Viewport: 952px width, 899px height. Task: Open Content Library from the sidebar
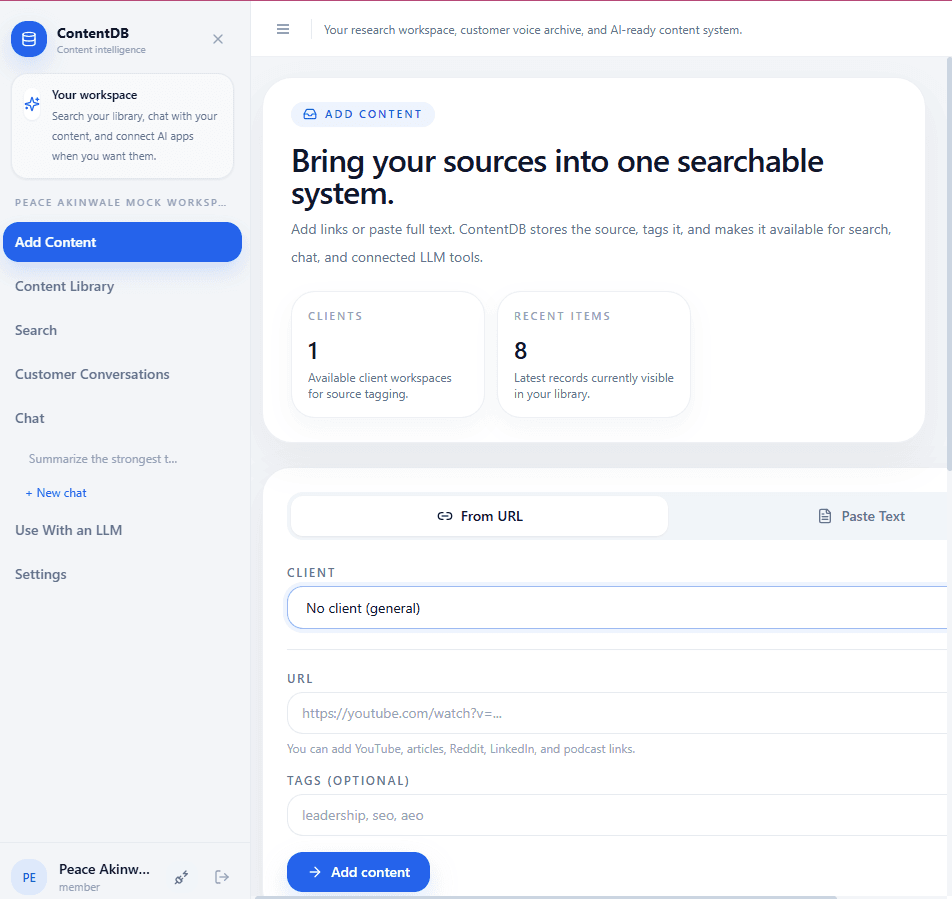64,286
